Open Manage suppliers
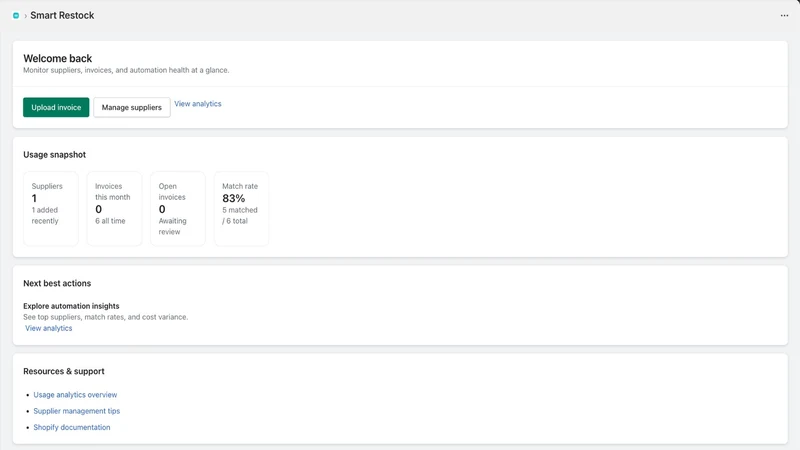The image size is (800, 450). click(132, 107)
